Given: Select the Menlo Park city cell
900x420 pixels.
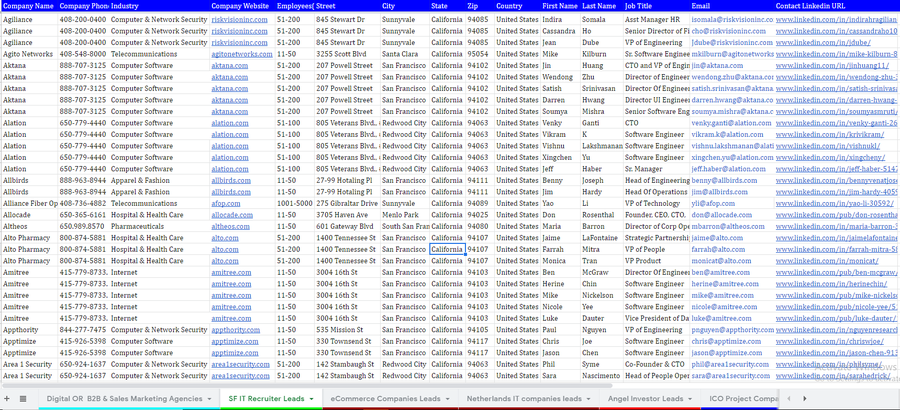Looking at the screenshot, I should coord(405,215).
